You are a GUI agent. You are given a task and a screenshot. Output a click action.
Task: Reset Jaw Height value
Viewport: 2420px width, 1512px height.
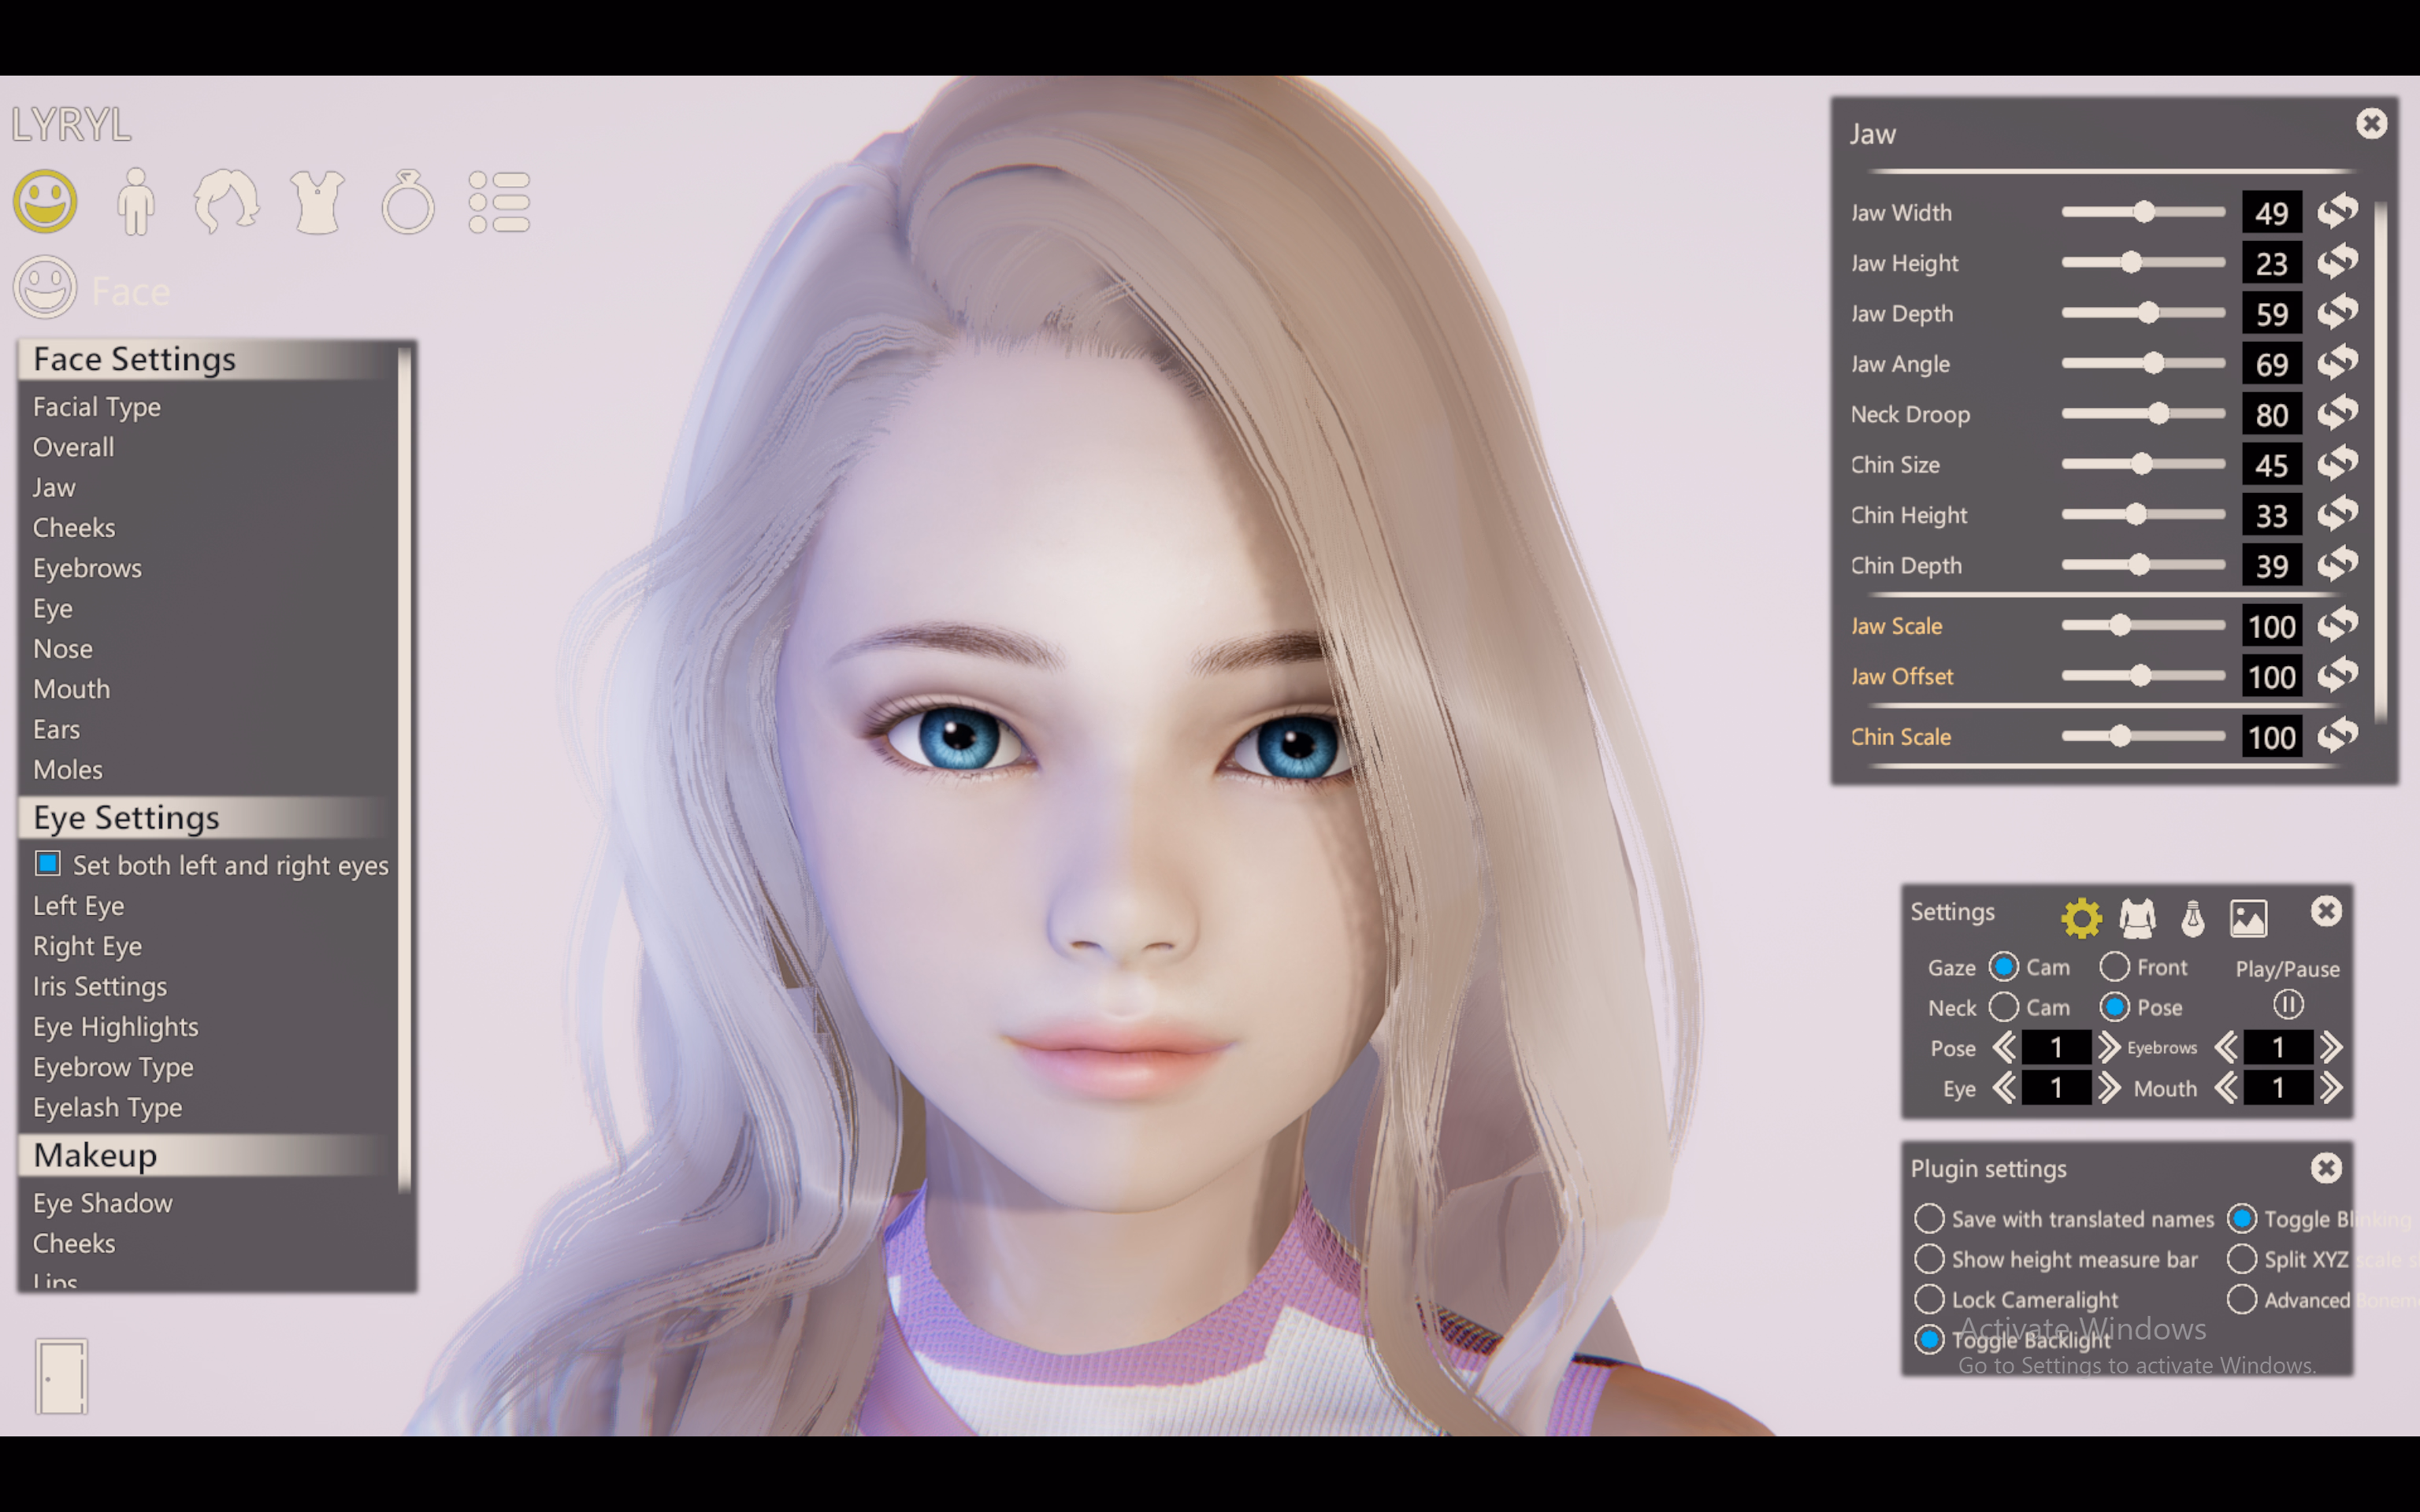[2338, 262]
